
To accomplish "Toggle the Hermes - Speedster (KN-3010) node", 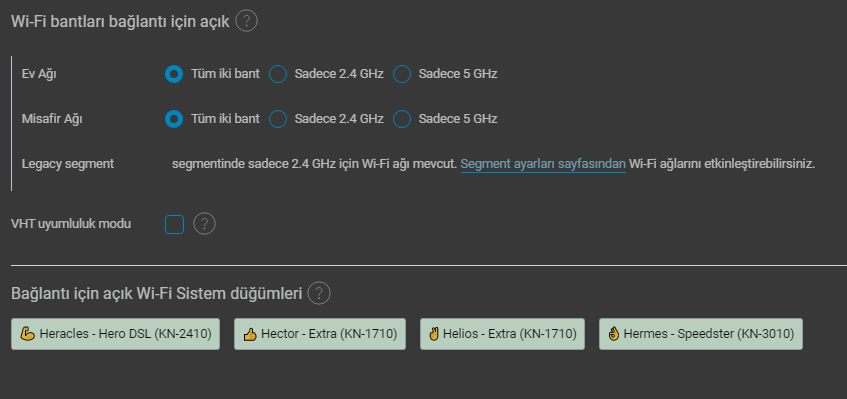I will click(x=701, y=334).
